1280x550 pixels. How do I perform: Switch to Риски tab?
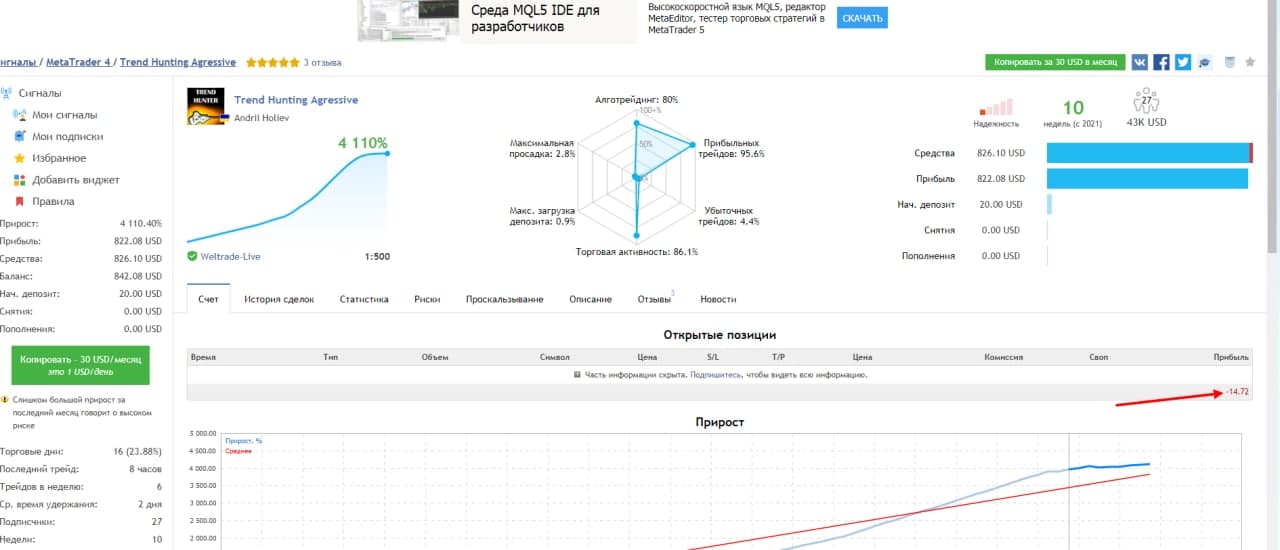427,299
